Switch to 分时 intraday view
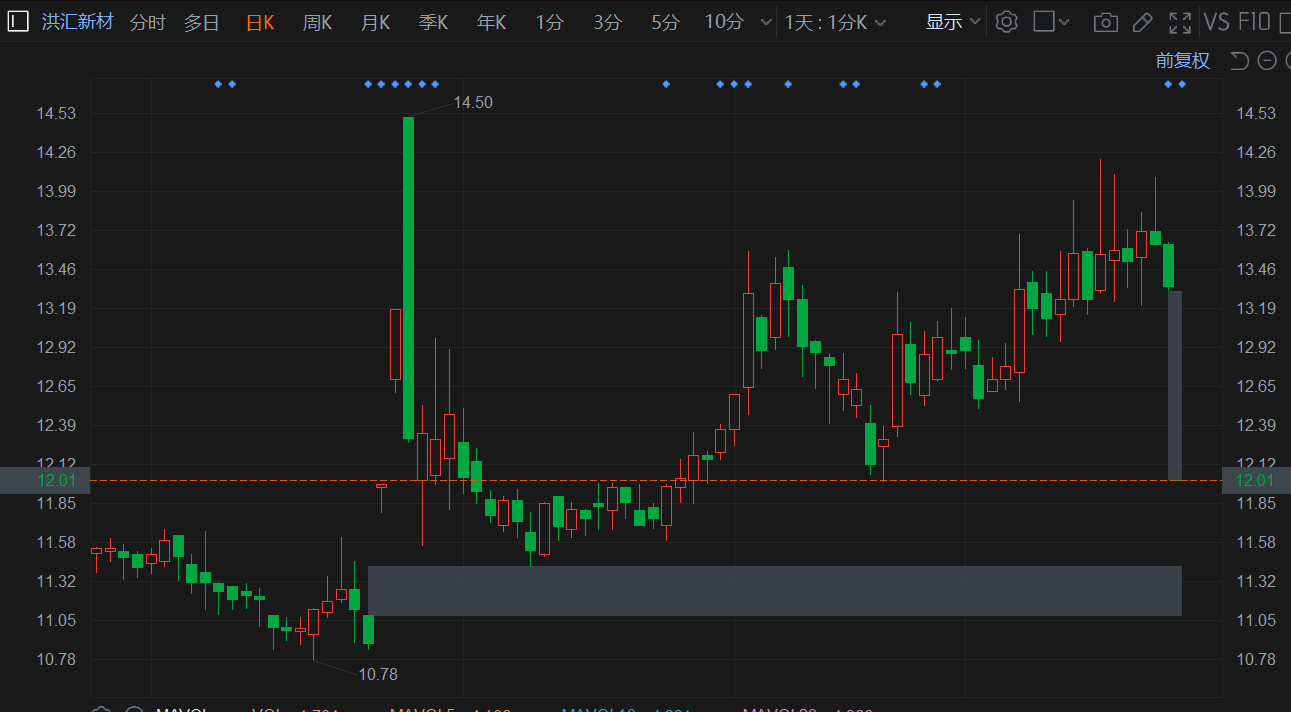This screenshot has height=712, width=1291. click(148, 22)
